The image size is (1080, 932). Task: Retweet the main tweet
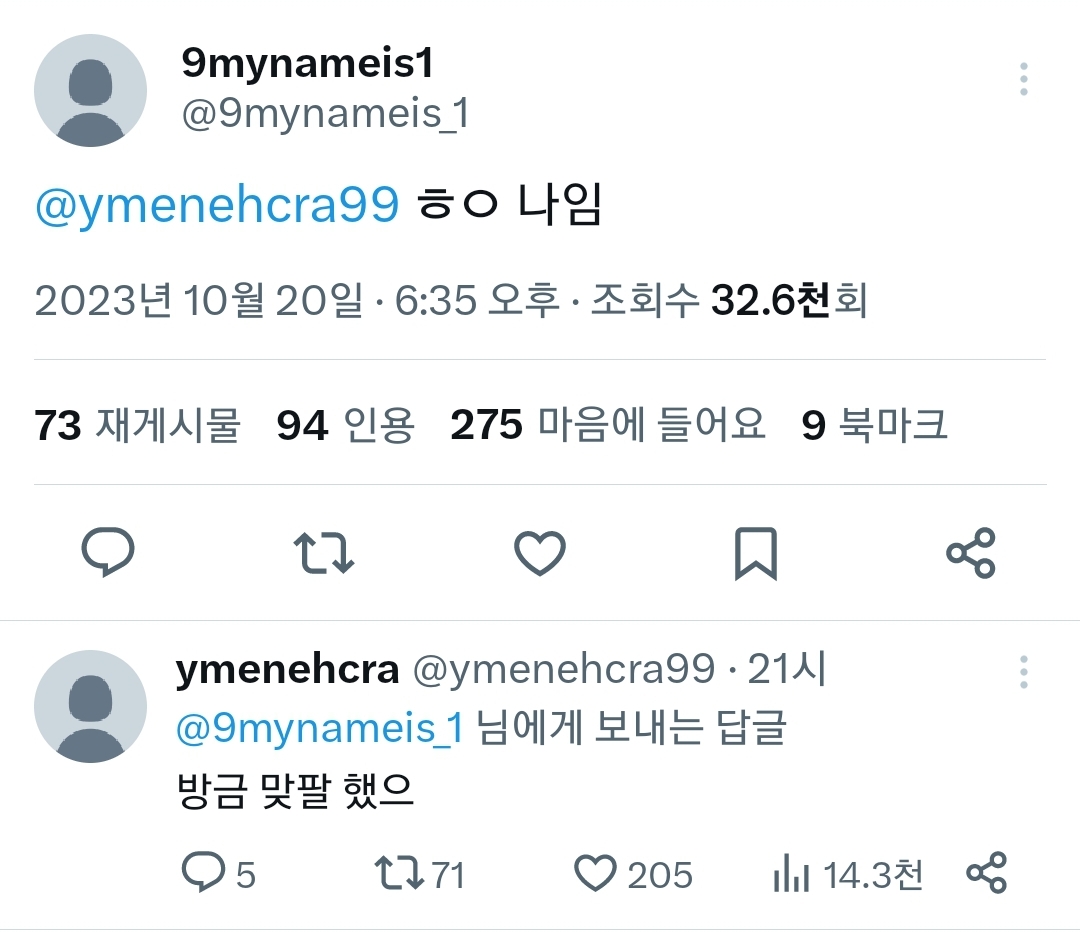point(322,552)
